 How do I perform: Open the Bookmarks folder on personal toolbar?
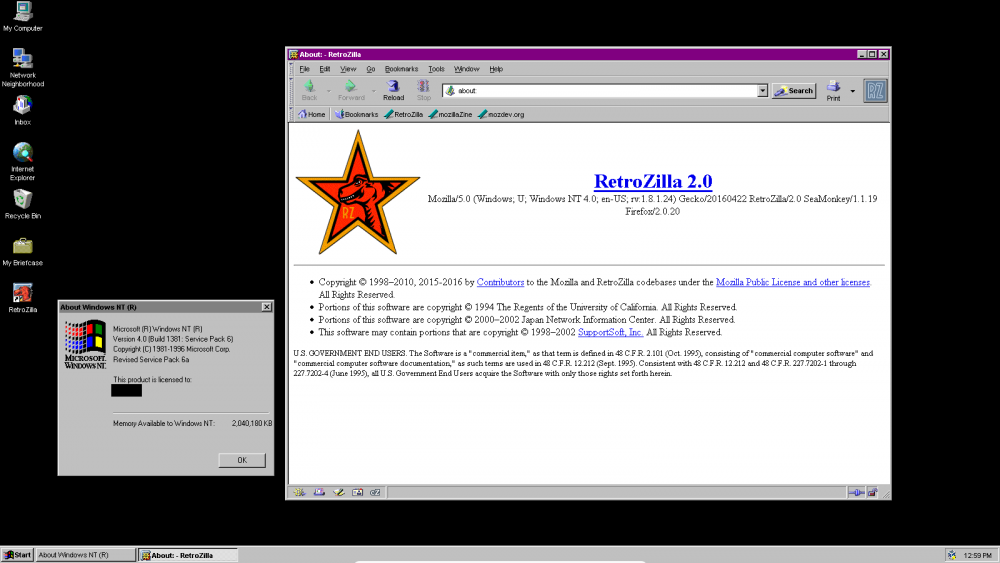click(357, 115)
